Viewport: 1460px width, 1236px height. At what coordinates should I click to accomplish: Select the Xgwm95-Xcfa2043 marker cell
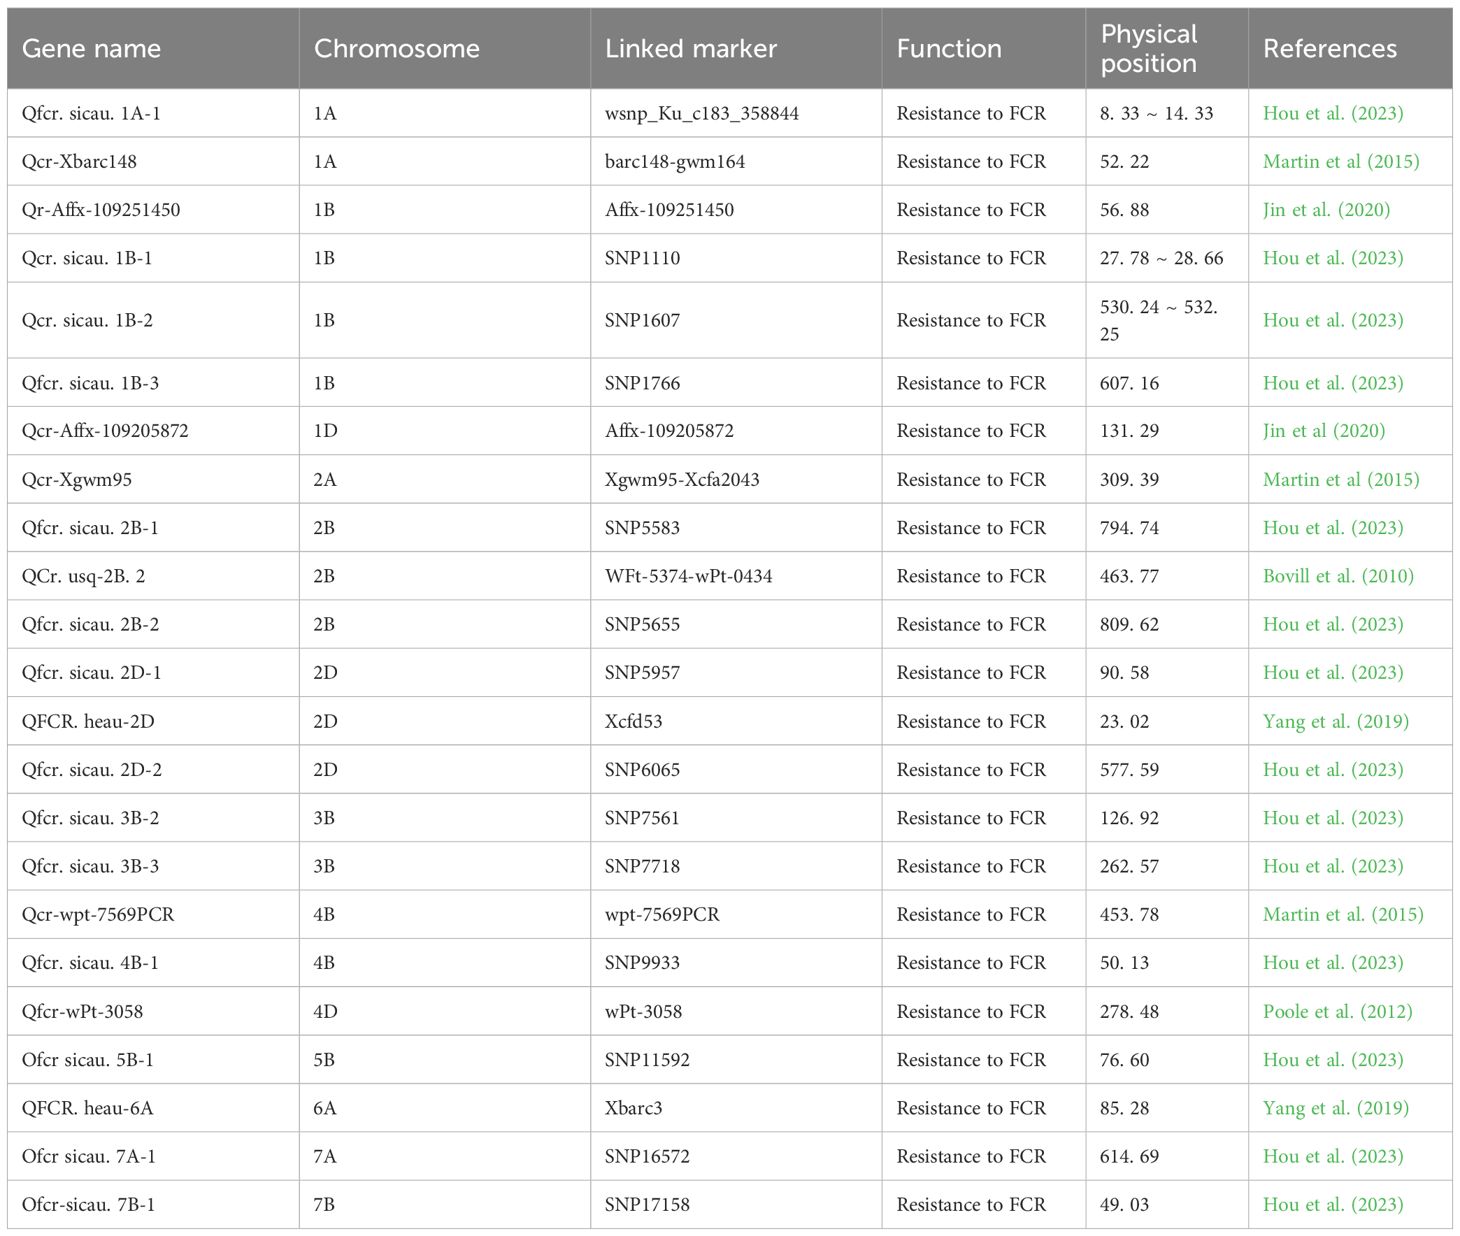[681, 479]
